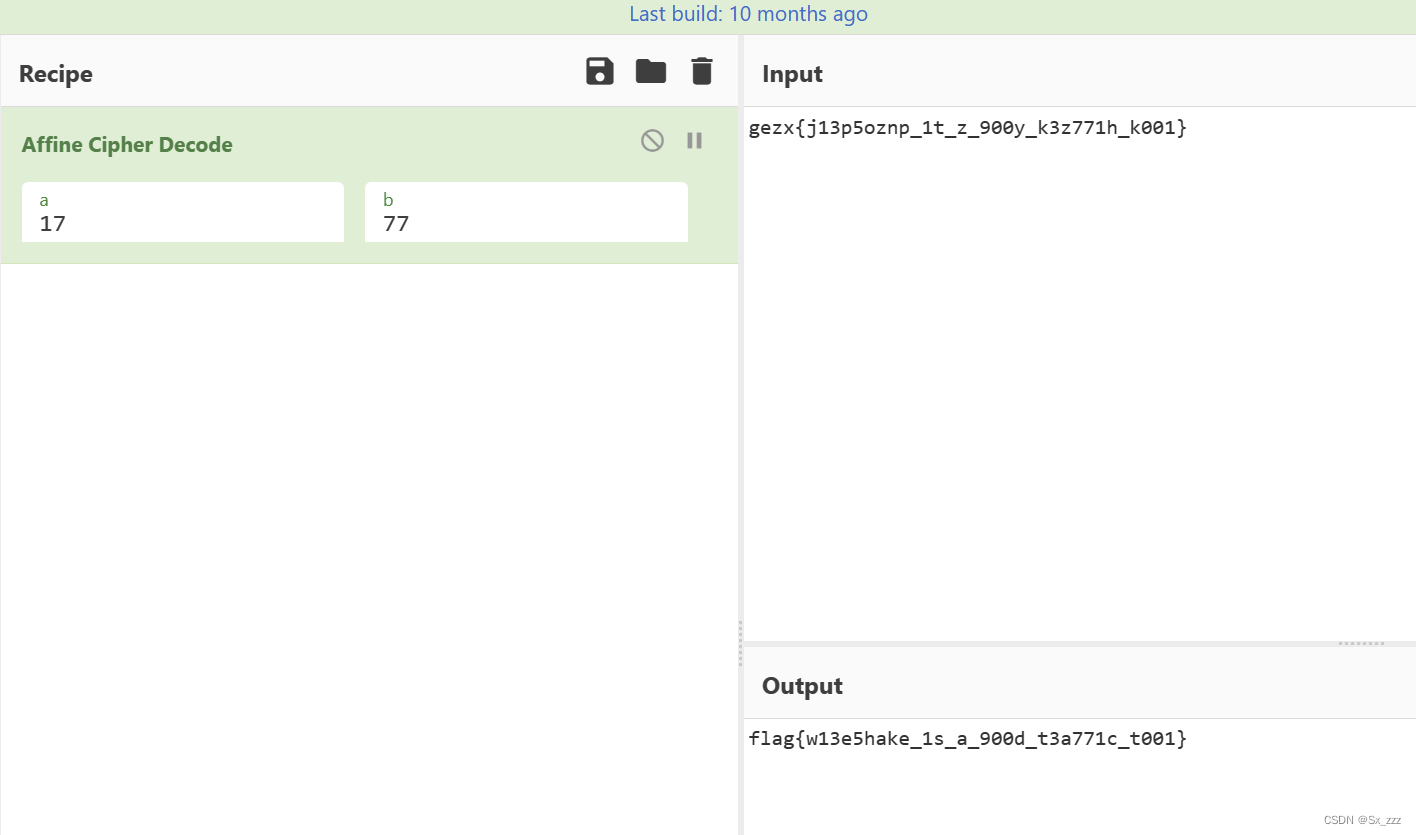Click the decoded flag text in Output
Image resolution: width=1416 pixels, height=835 pixels.
[968, 738]
